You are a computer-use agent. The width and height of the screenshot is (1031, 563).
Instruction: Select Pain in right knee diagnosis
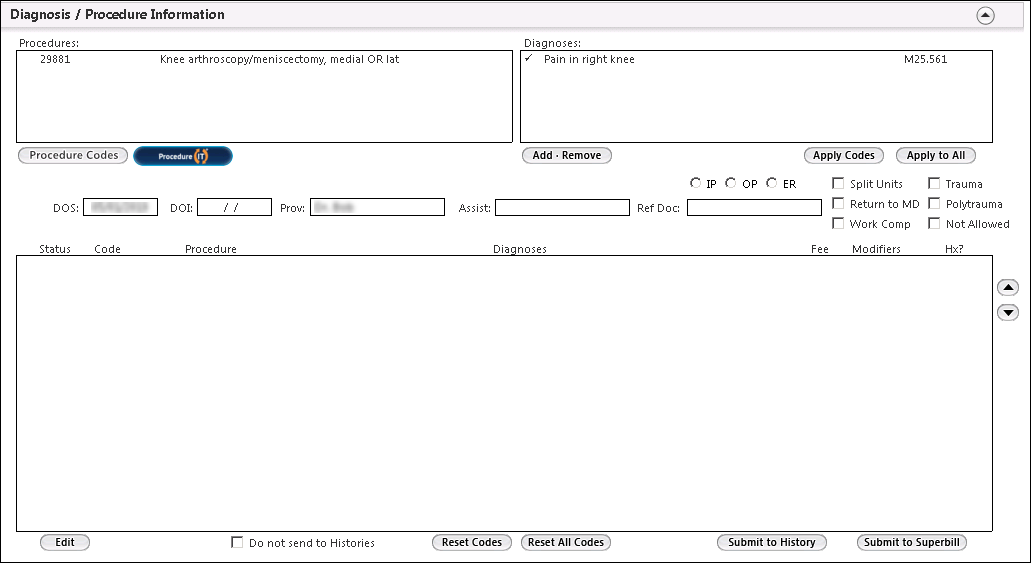coord(589,59)
